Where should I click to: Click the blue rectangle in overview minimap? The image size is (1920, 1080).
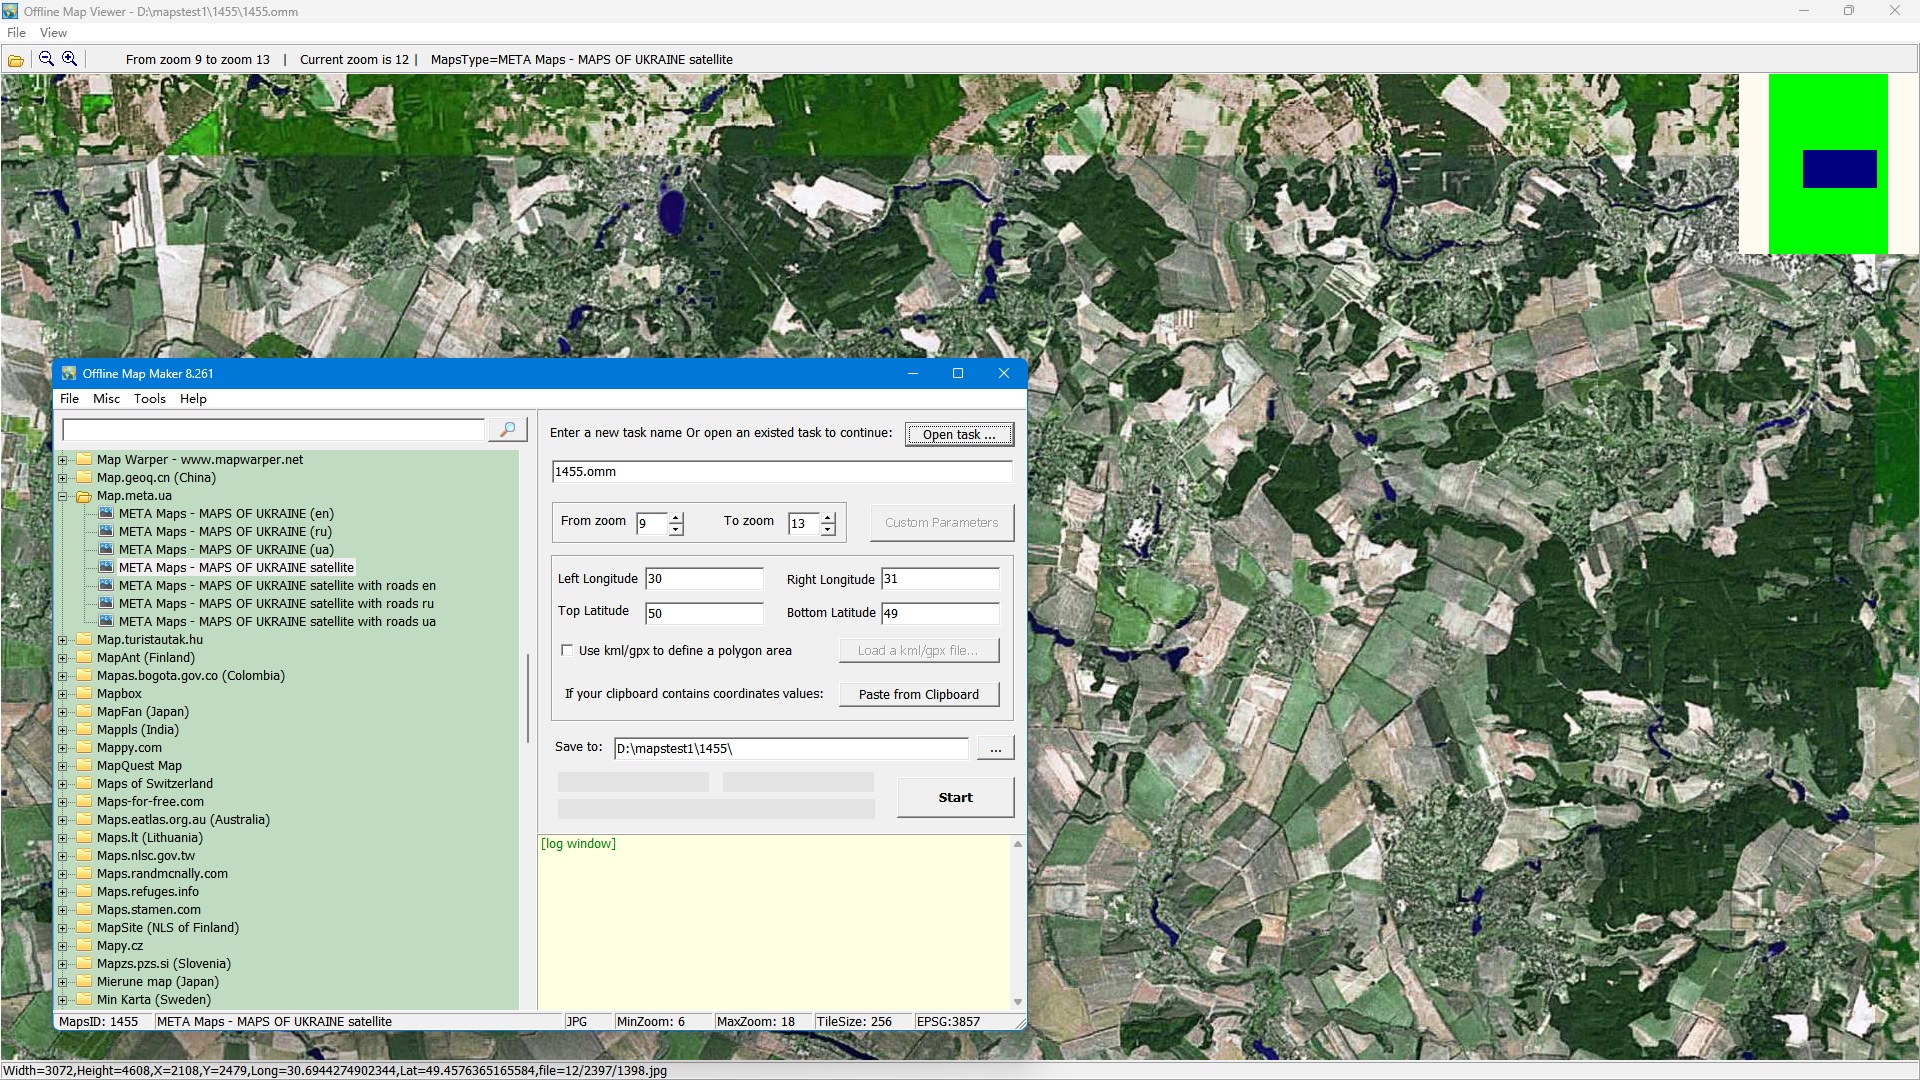[x=1839, y=169]
